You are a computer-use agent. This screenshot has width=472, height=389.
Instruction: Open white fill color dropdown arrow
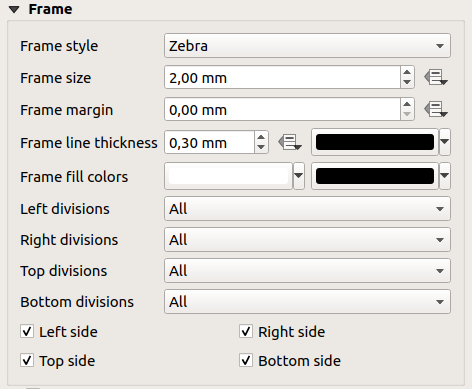299,176
